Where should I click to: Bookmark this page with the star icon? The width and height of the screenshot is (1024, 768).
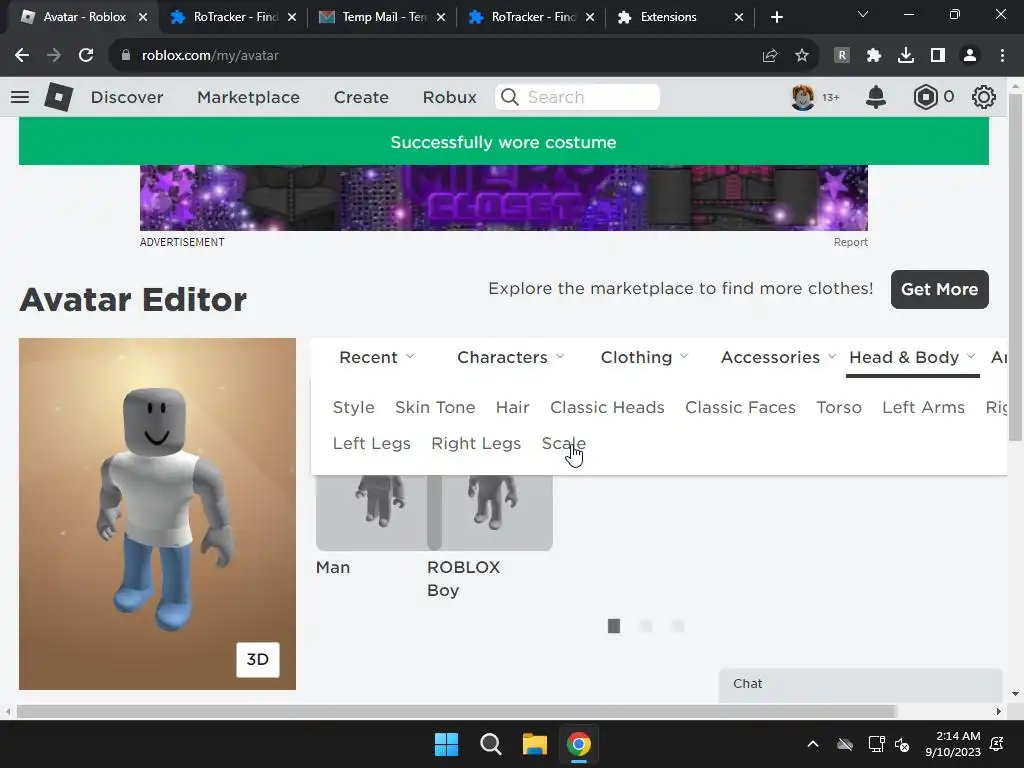(x=802, y=56)
